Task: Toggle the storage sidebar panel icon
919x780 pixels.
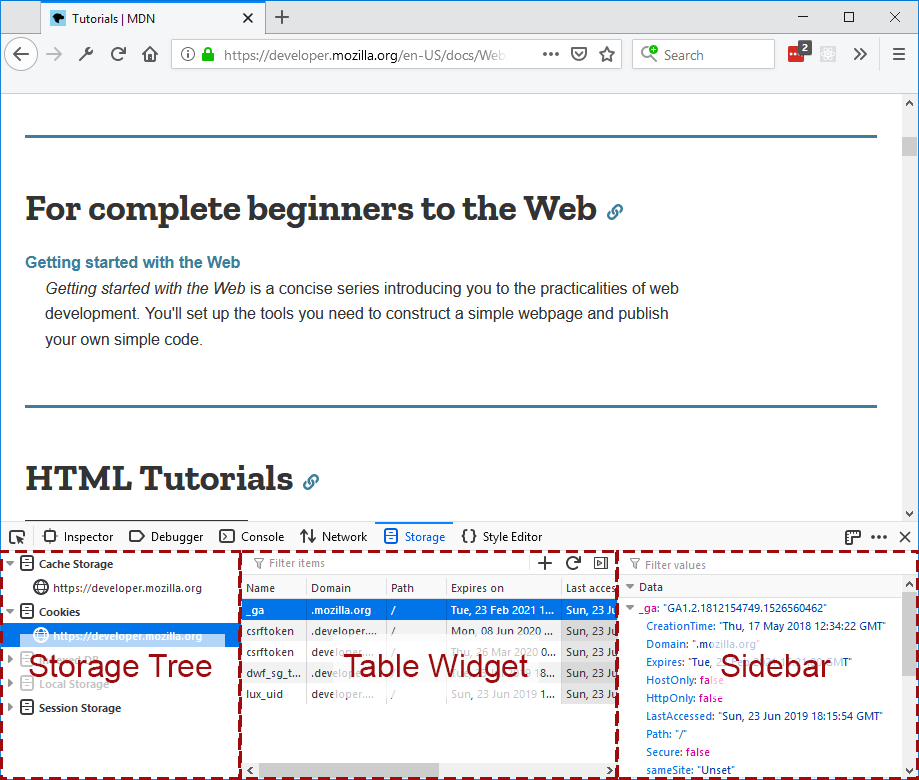Action: click(x=601, y=563)
